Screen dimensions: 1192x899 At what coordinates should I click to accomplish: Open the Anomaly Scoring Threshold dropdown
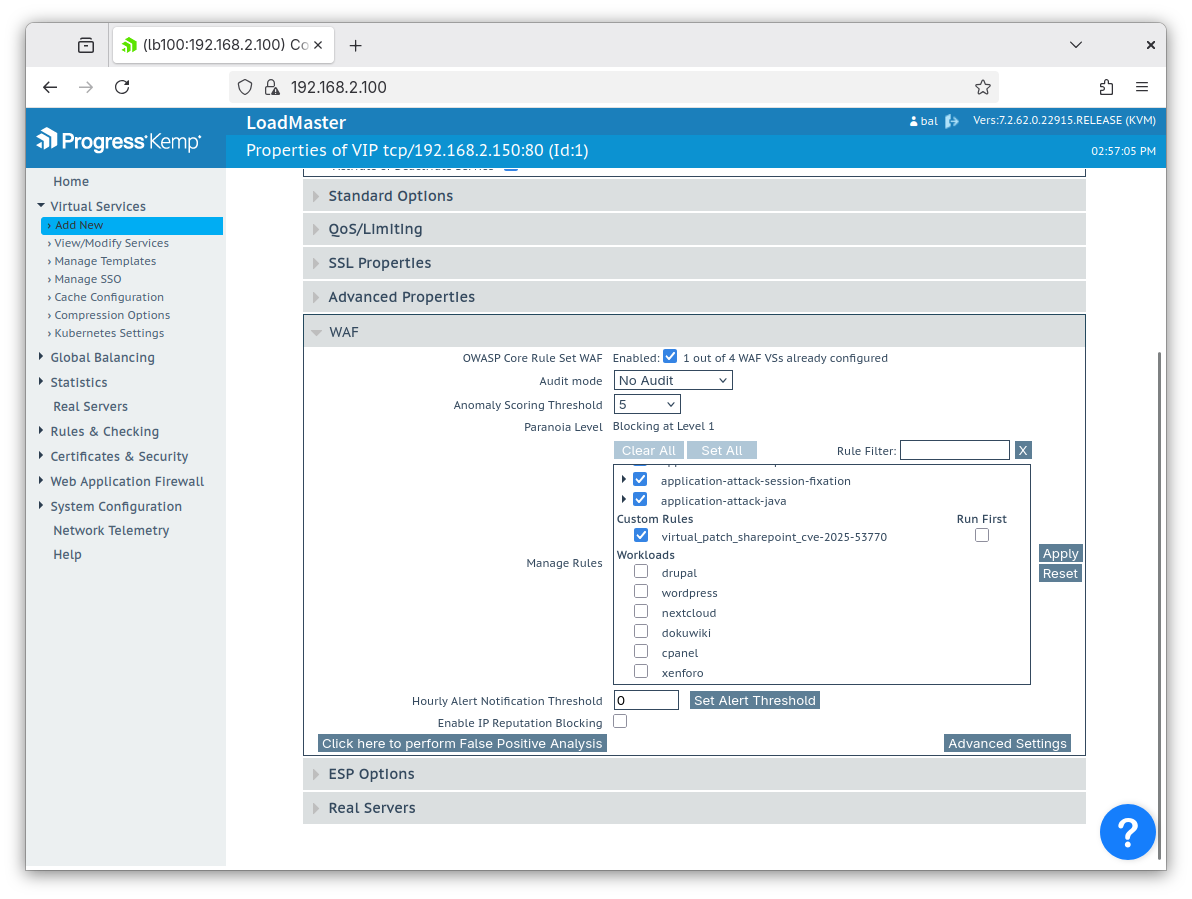[646, 404]
